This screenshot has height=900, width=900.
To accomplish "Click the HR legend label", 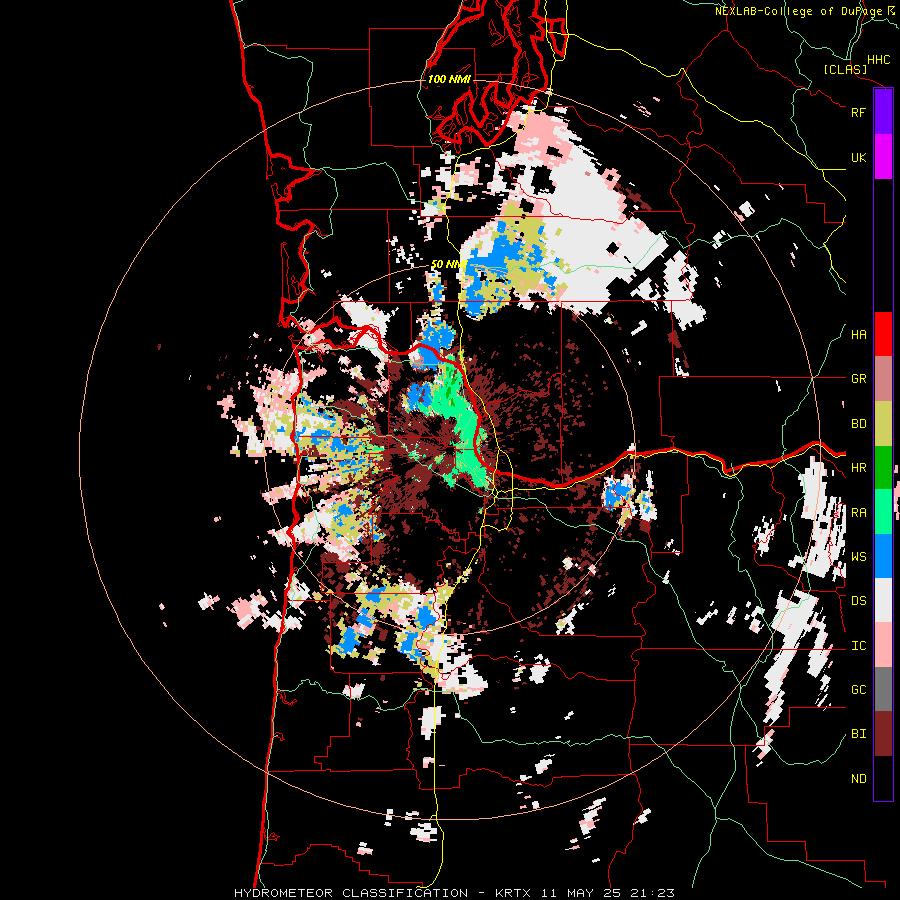I will (x=858, y=468).
